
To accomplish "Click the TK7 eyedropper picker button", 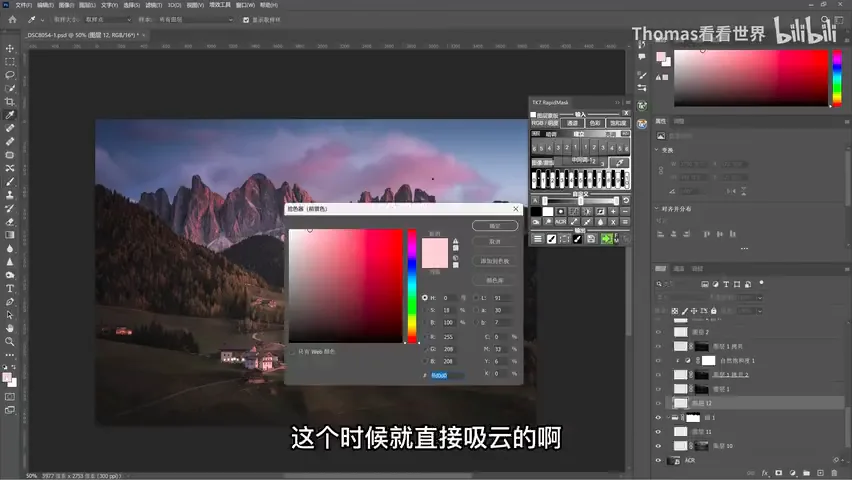I will (619, 162).
